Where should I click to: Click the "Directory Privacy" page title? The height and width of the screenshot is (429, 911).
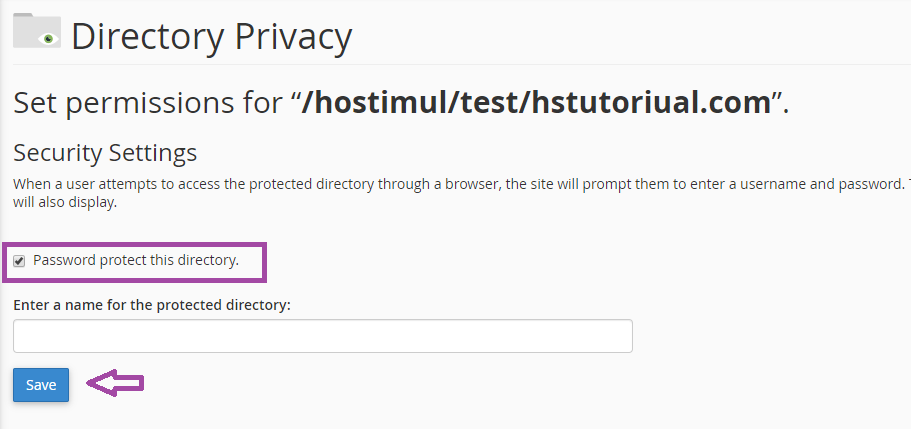coord(211,37)
